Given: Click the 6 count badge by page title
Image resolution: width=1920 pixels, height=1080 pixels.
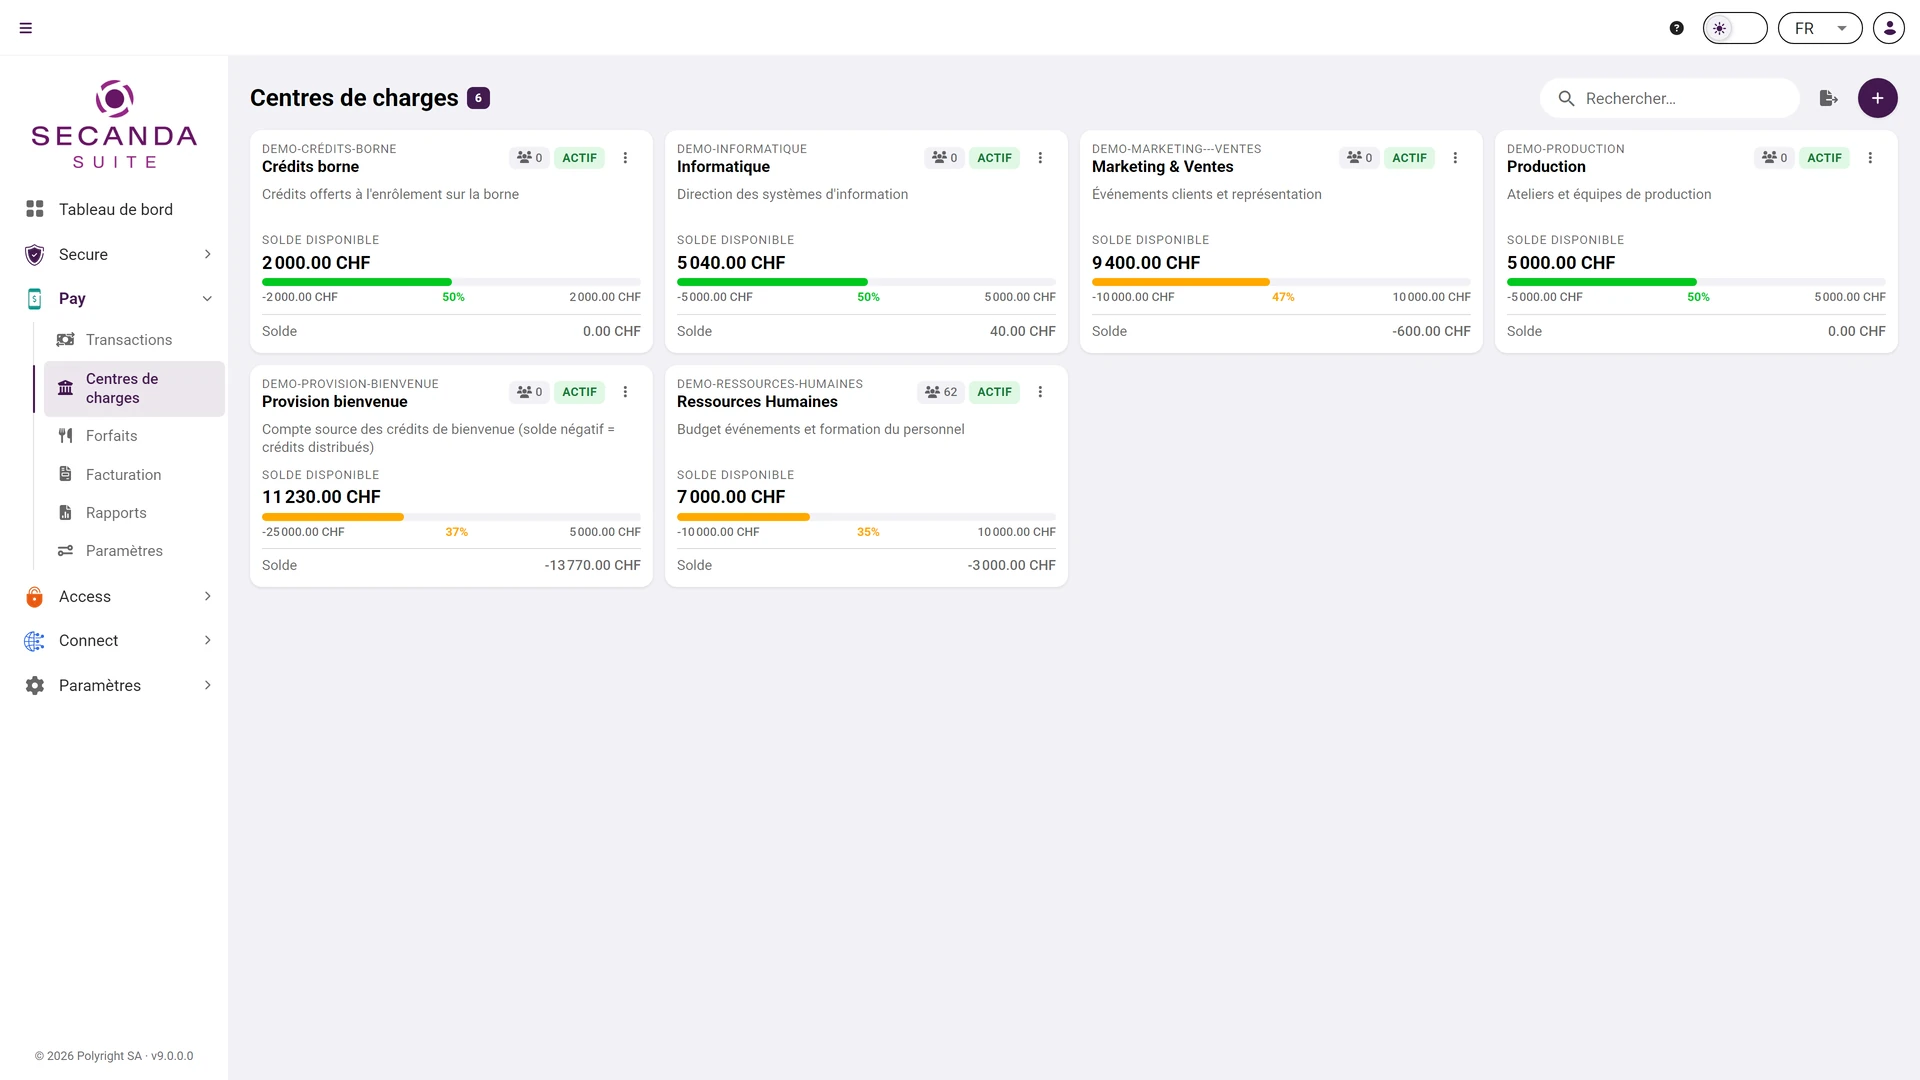Looking at the screenshot, I should (478, 98).
